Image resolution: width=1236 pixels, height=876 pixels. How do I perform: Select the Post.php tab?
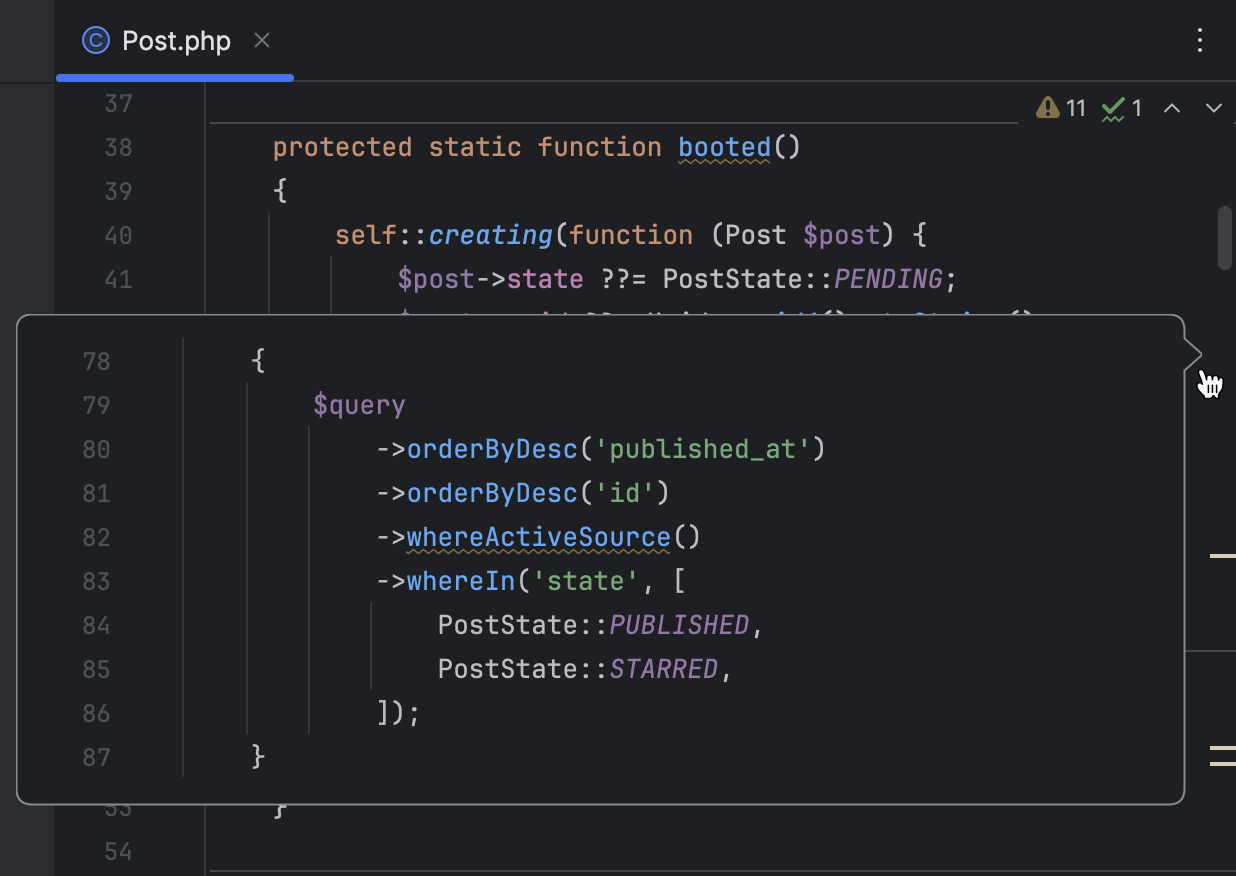175,40
